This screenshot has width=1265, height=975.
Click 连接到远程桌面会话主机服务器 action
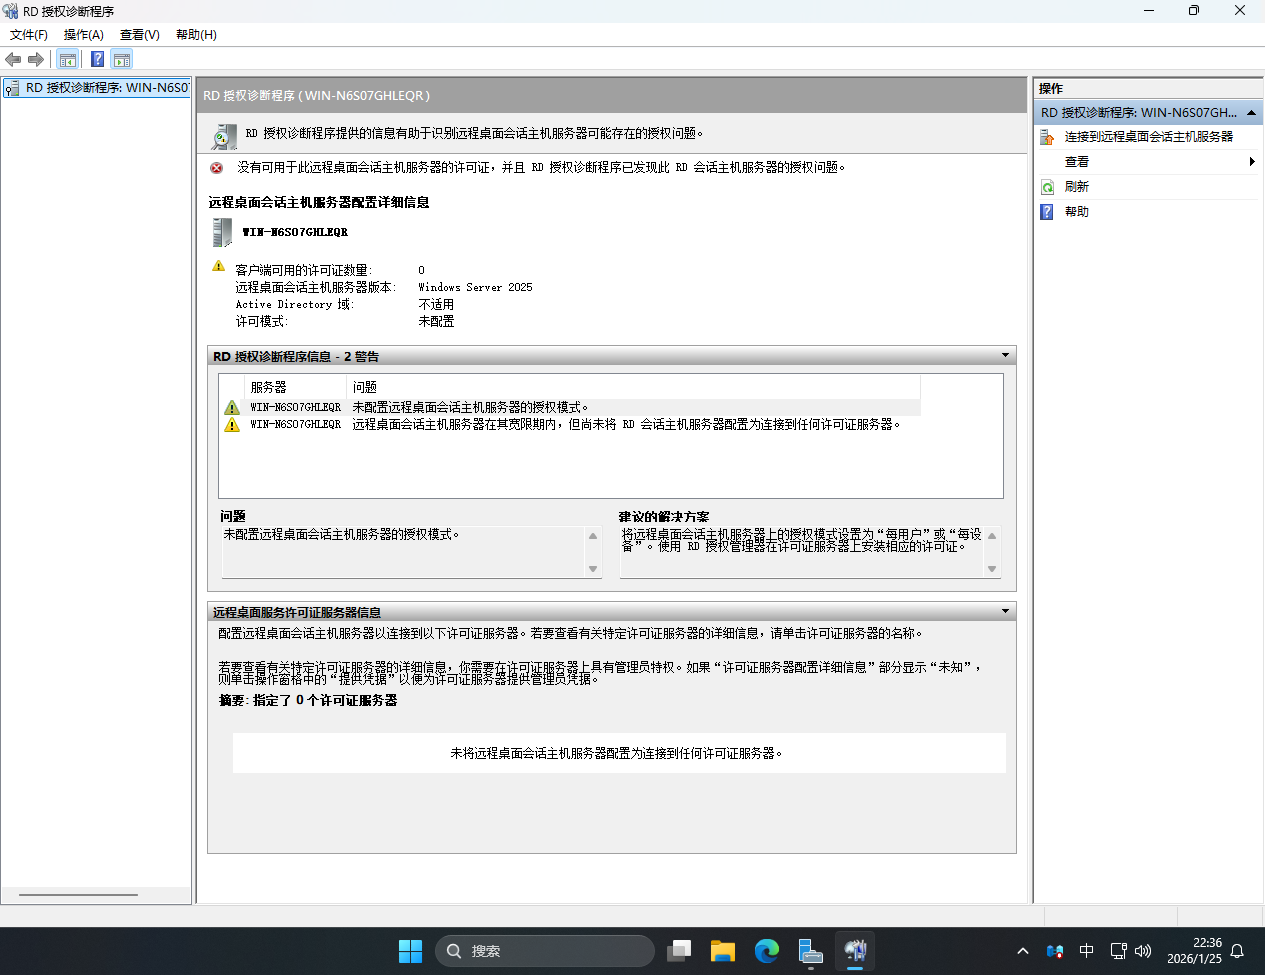click(x=1148, y=137)
